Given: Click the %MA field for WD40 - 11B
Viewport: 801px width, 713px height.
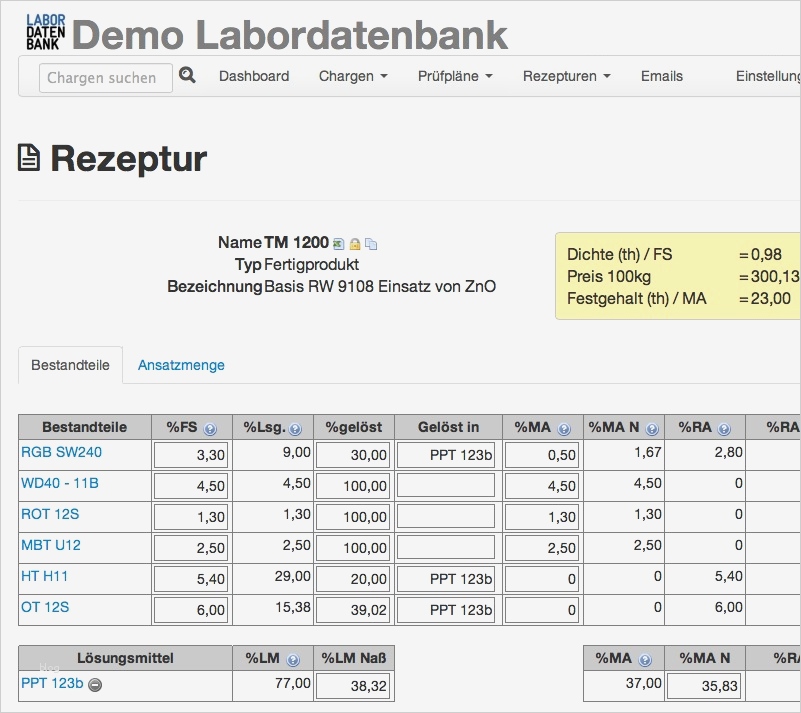Looking at the screenshot, I should (x=542, y=486).
